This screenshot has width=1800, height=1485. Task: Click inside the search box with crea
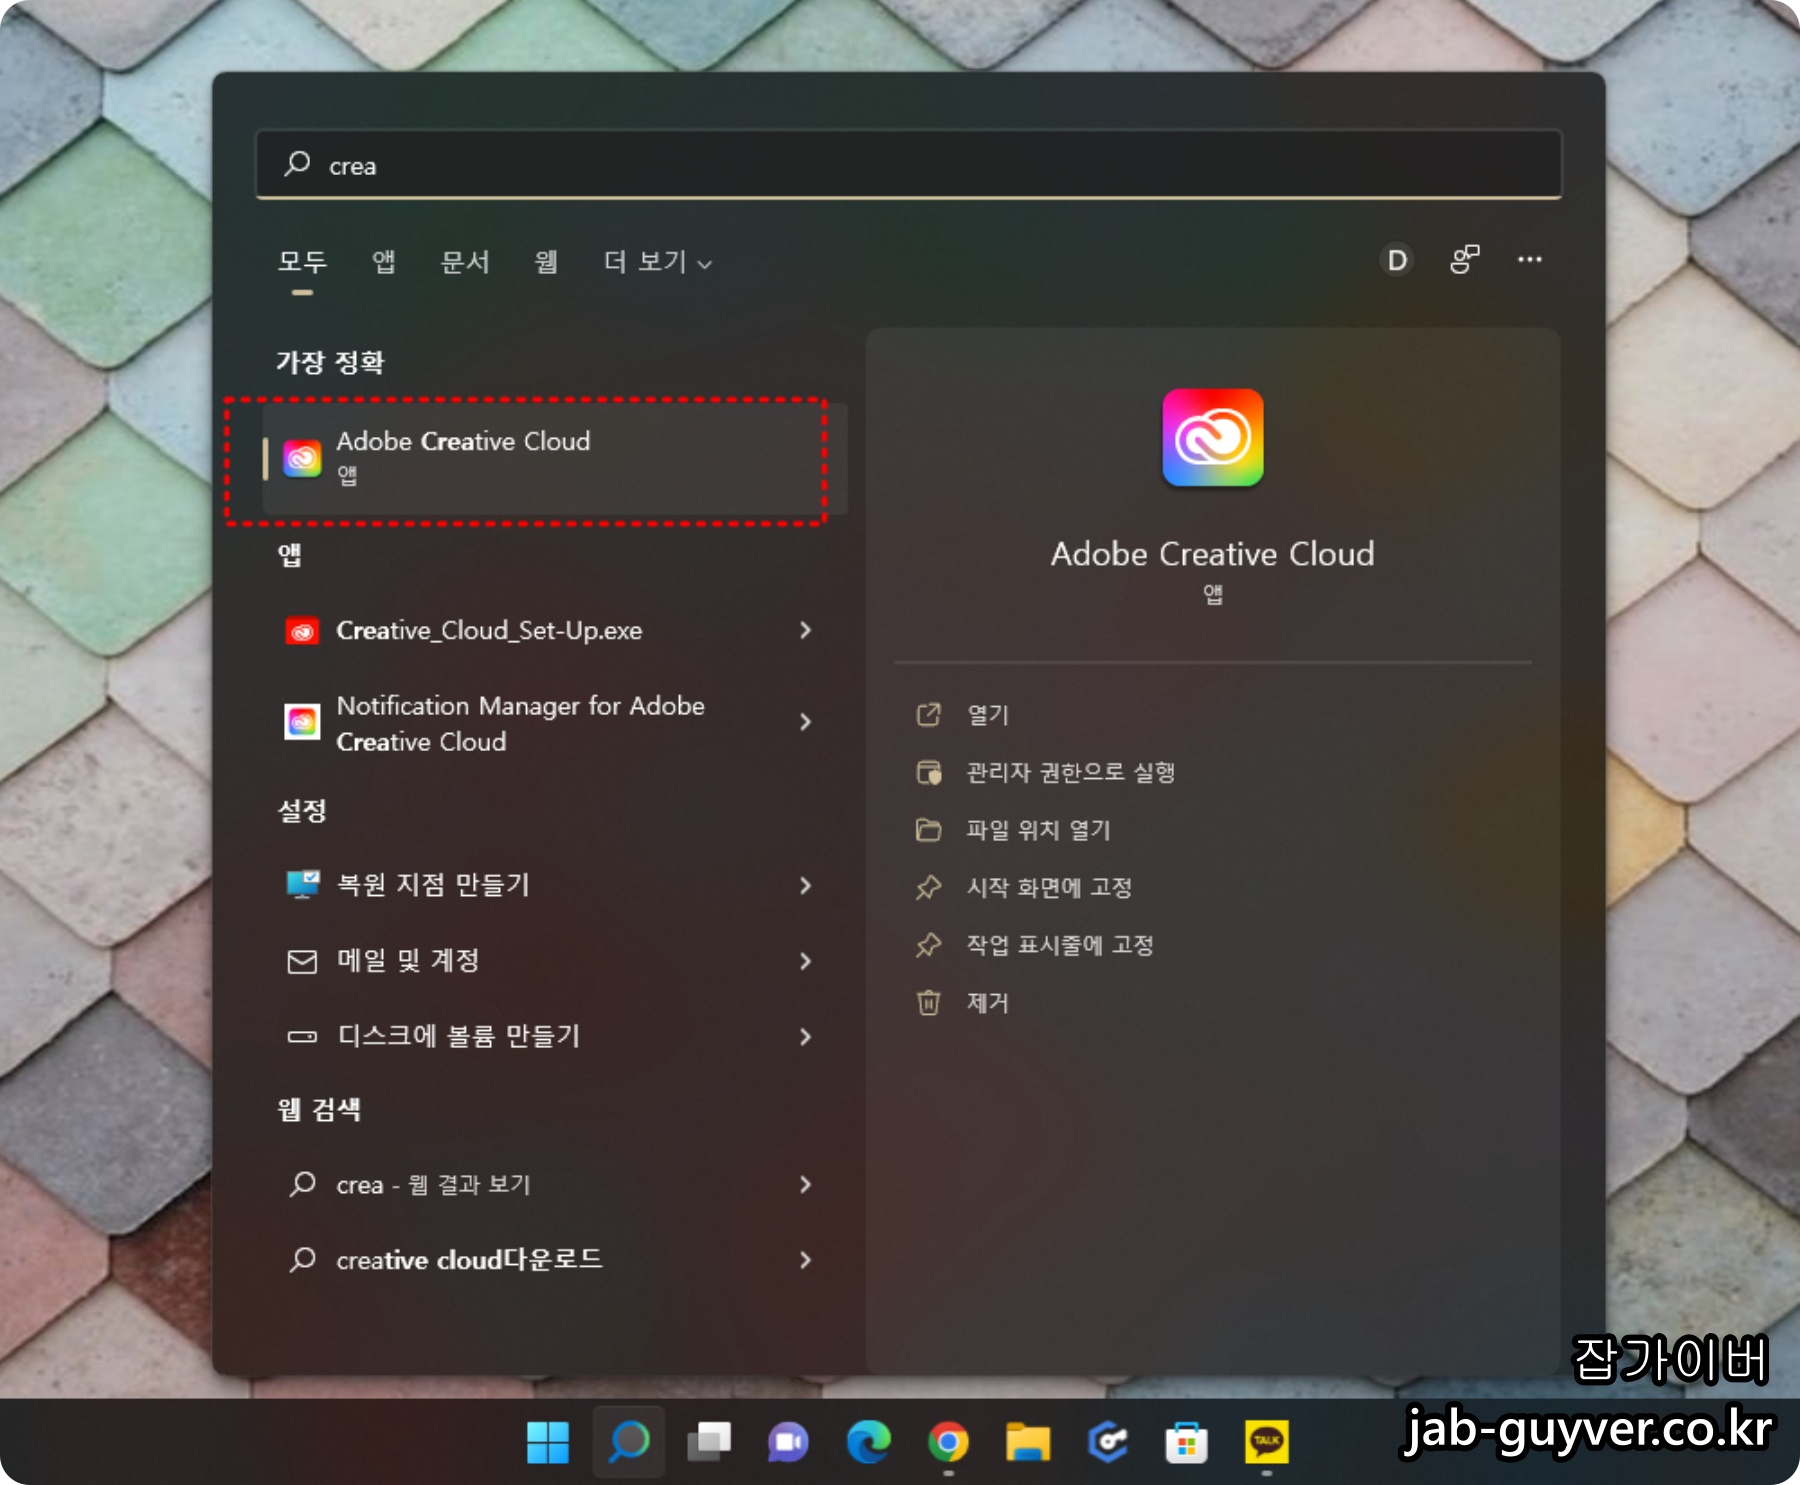pyautogui.click(x=909, y=165)
